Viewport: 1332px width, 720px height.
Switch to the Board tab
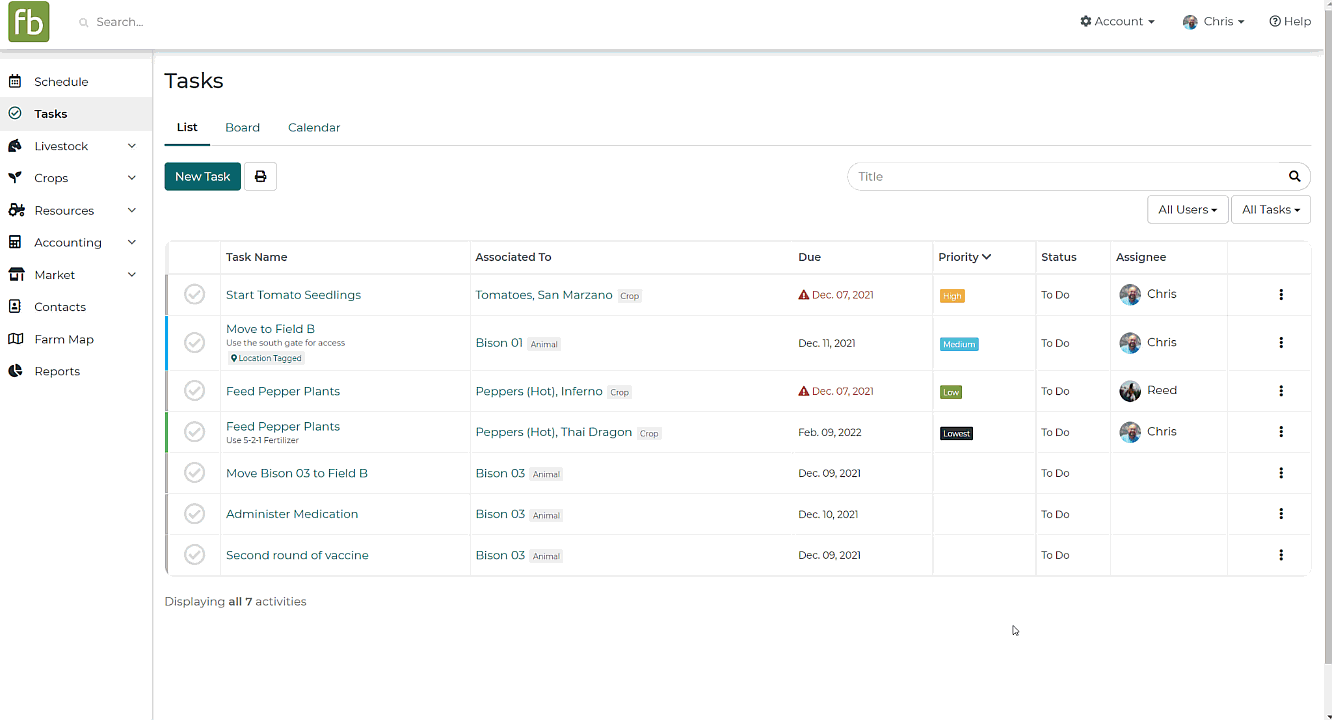(242, 128)
